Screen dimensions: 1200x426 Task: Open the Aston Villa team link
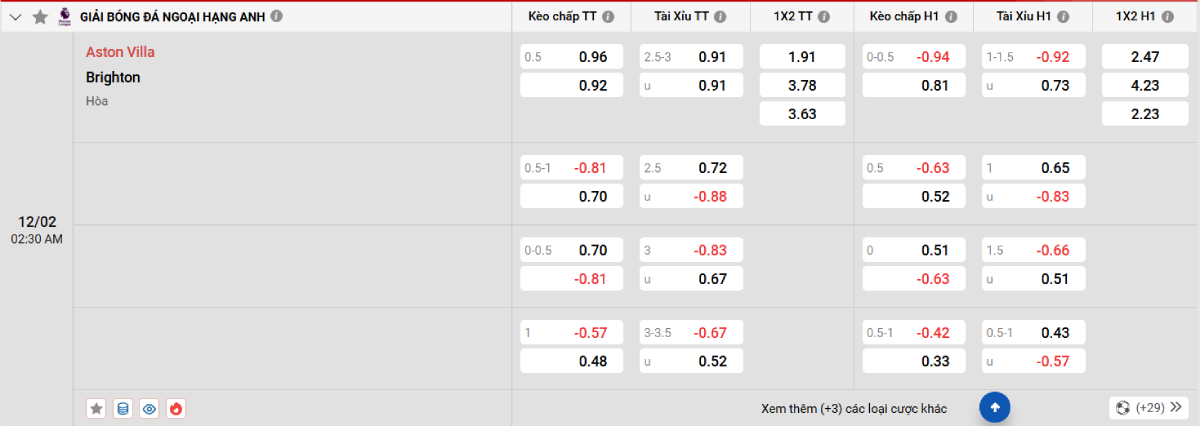click(x=120, y=52)
